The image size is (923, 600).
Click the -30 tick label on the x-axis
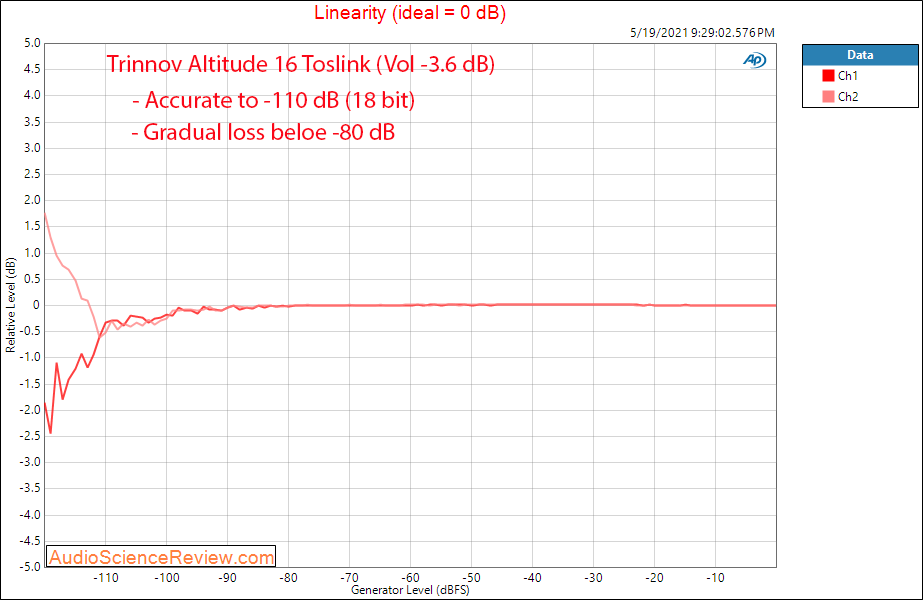[x=593, y=578]
